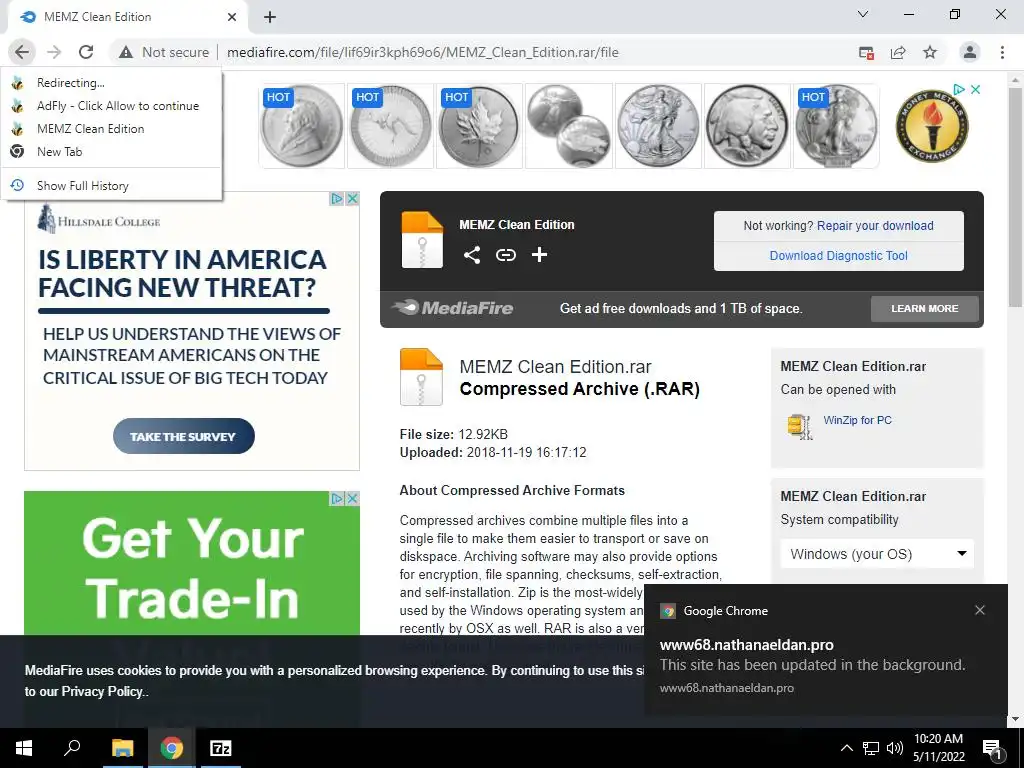
Task: Choose Redirecting... from the history dropdown
Action: tap(112, 83)
